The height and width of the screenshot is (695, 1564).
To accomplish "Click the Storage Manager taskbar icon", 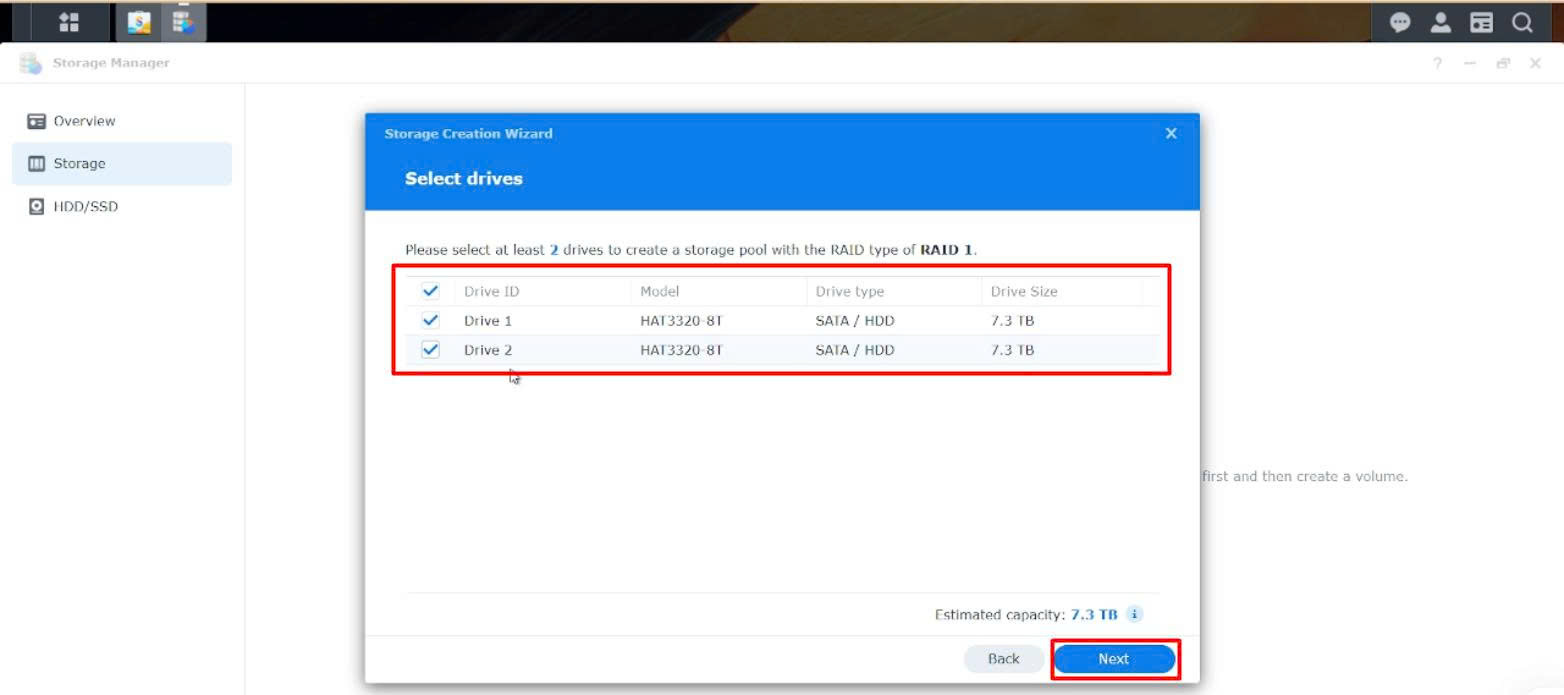I will [183, 22].
